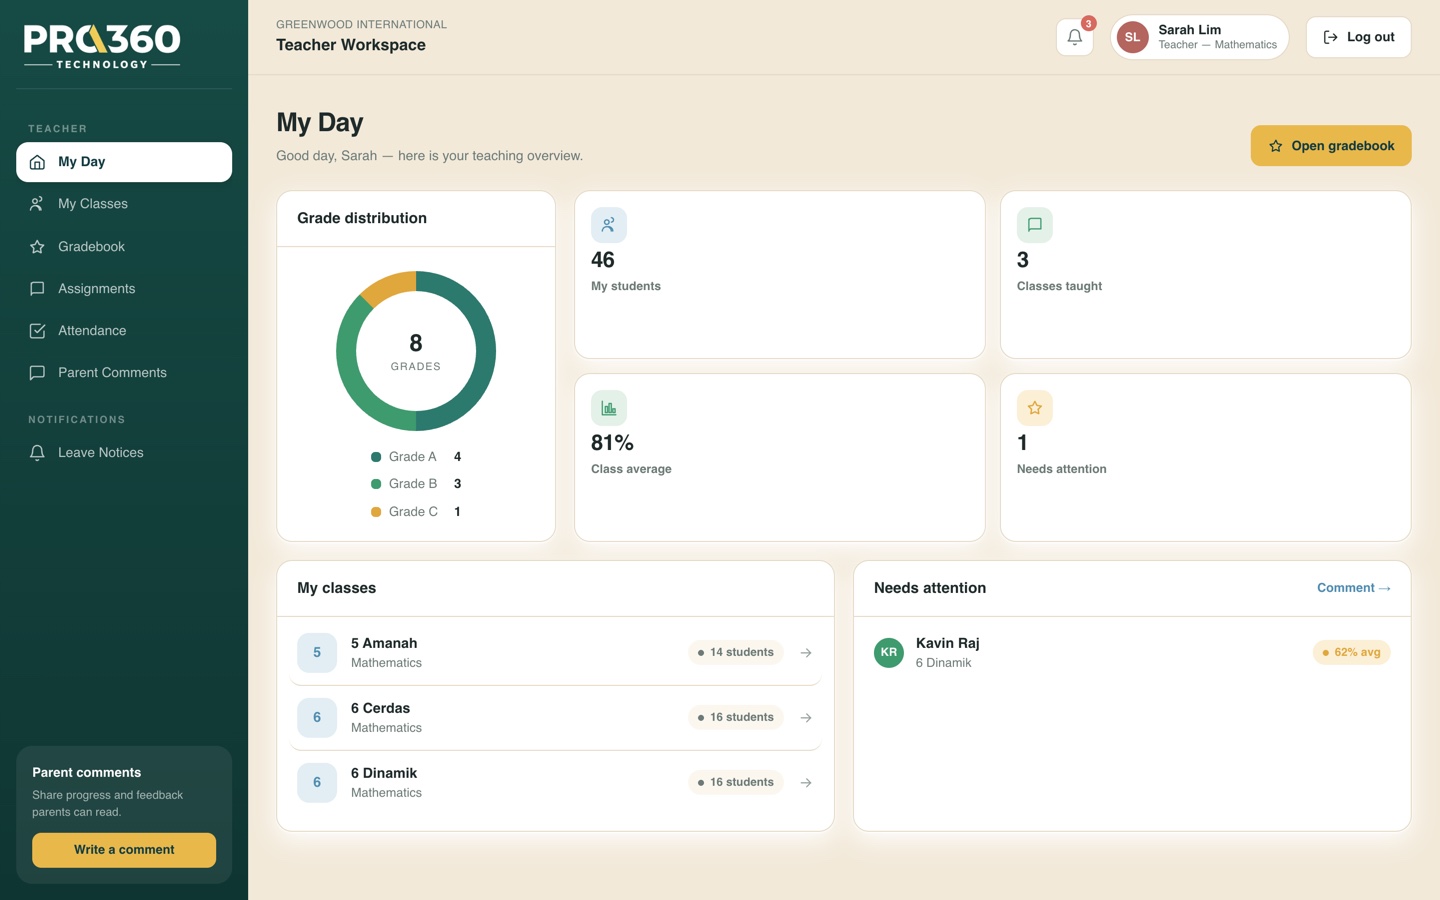Open Gradebook in sidebar
Image resolution: width=1440 pixels, height=900 pixels.
pos(124,247)
